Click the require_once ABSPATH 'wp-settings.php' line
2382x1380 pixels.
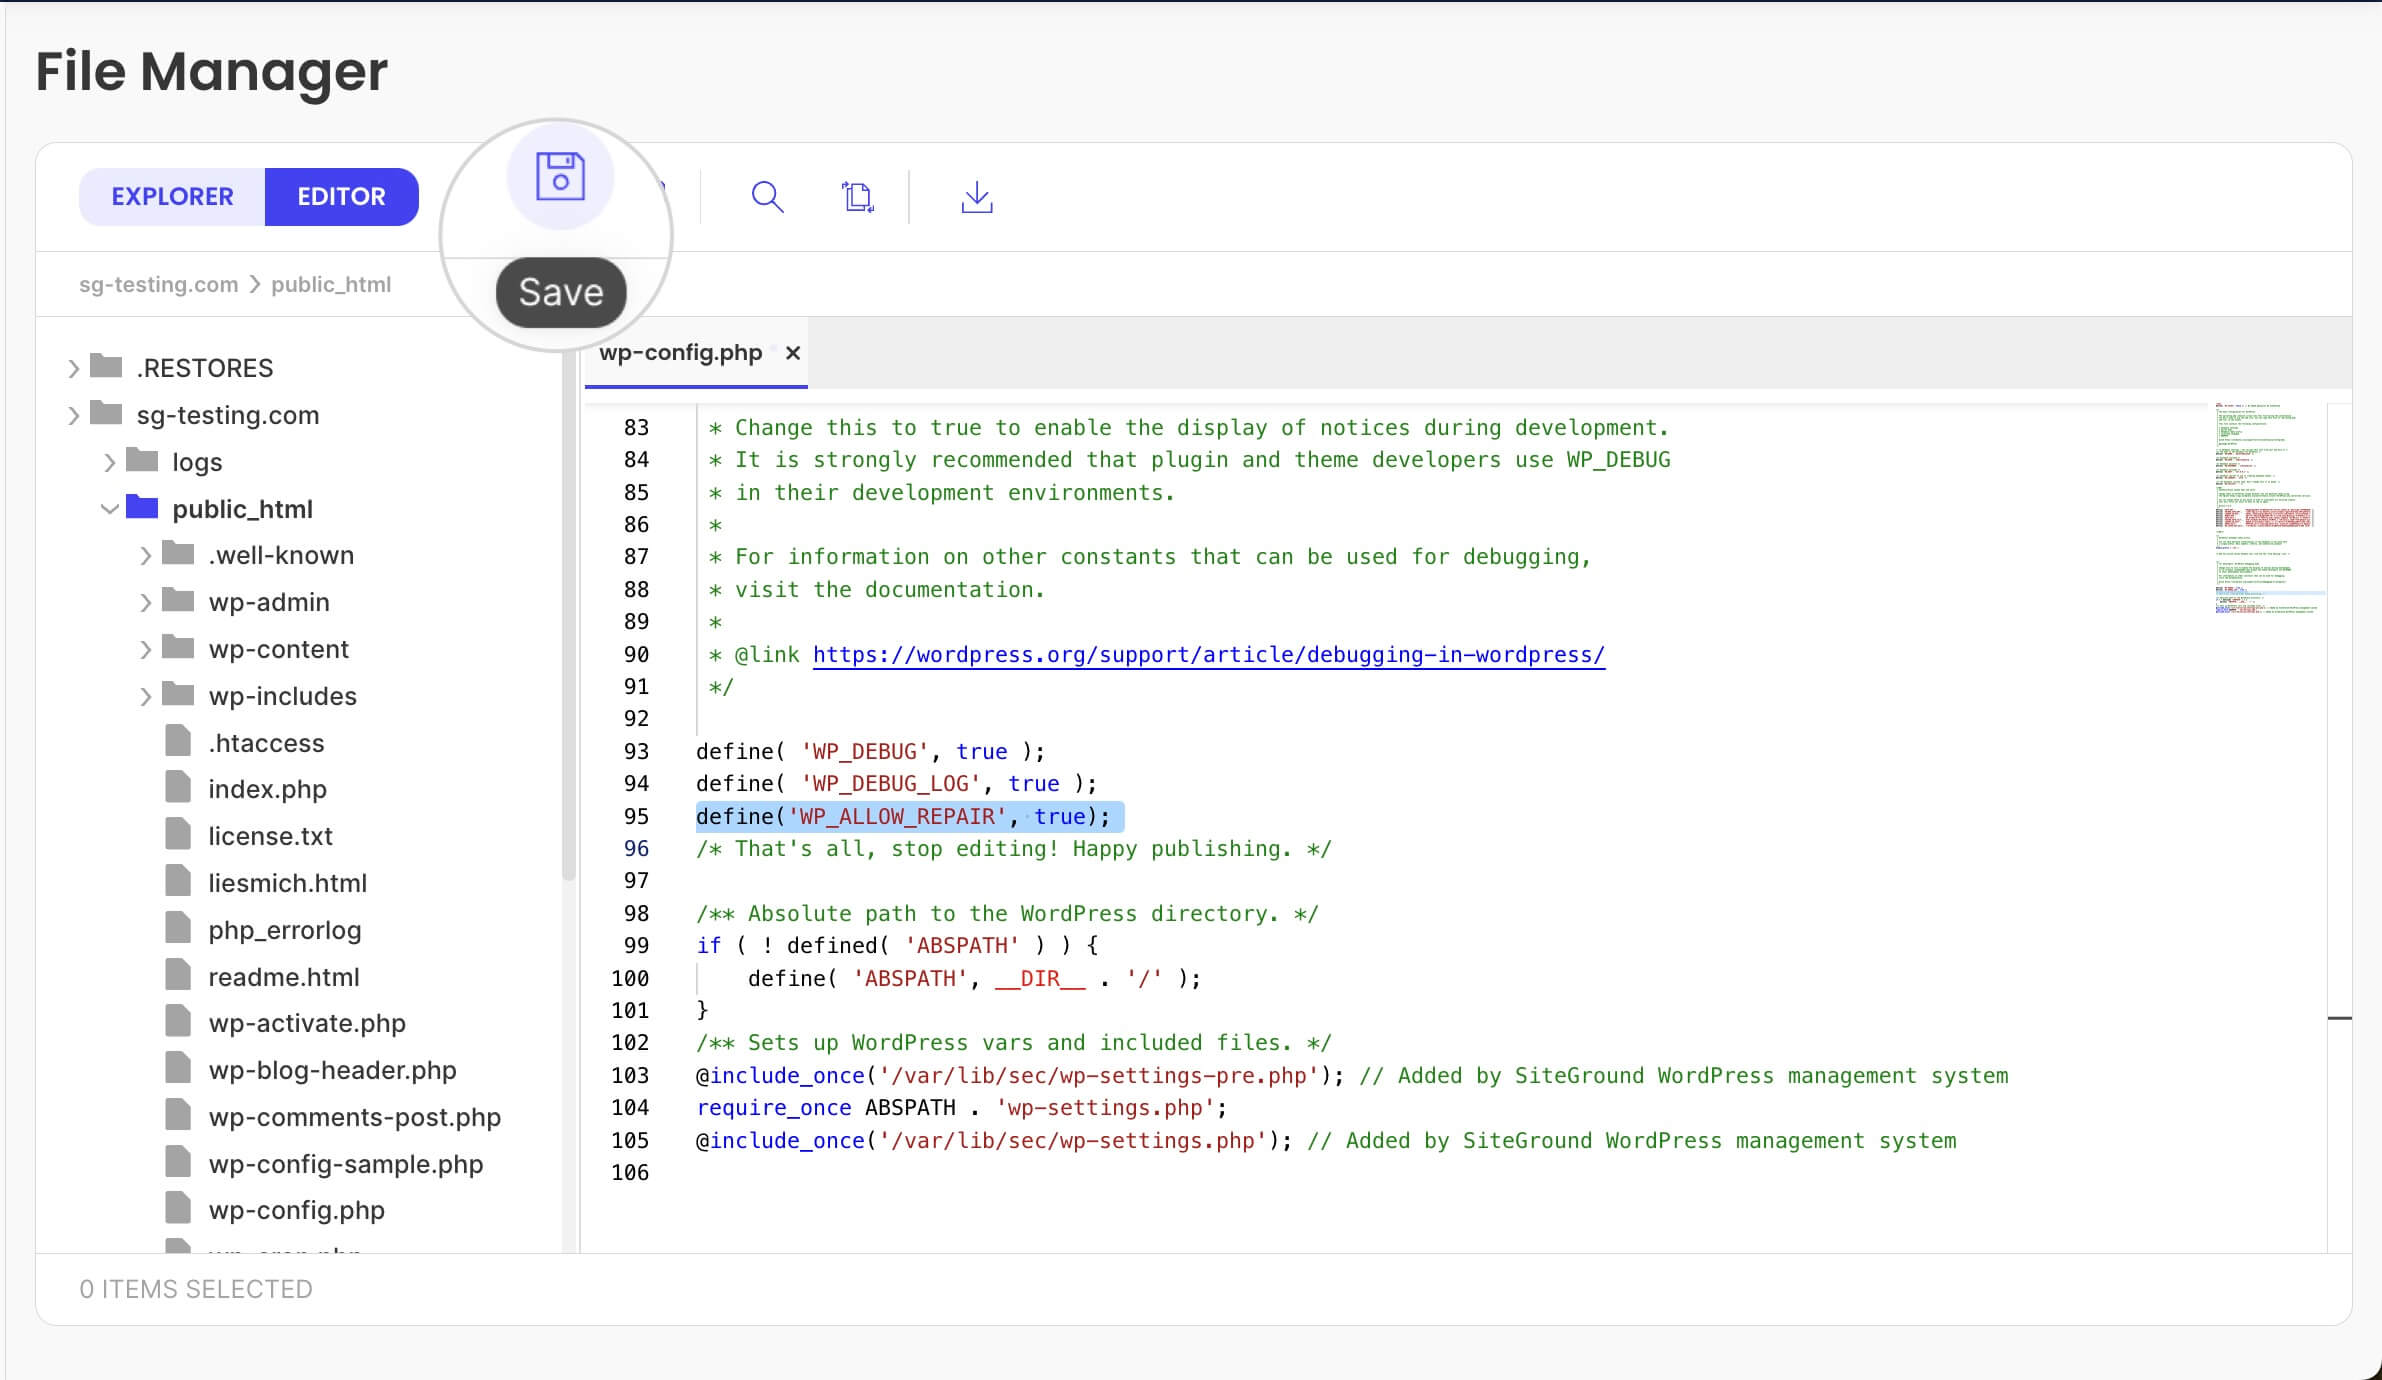pos(961,1107)
